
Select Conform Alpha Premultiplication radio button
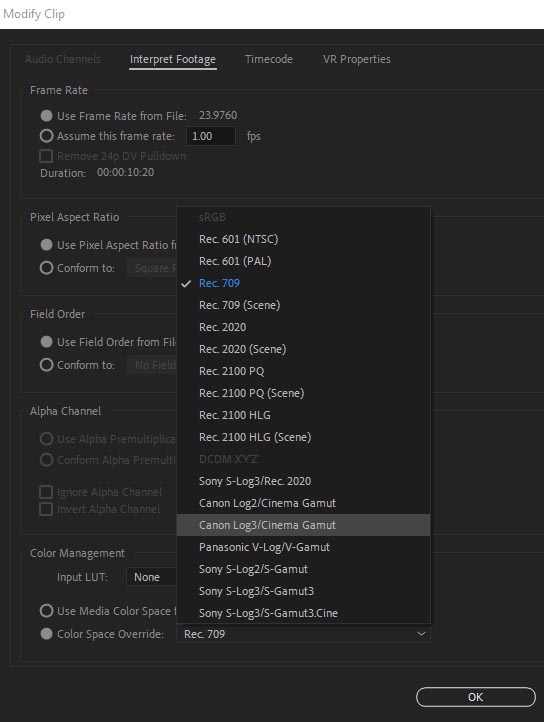47,460
